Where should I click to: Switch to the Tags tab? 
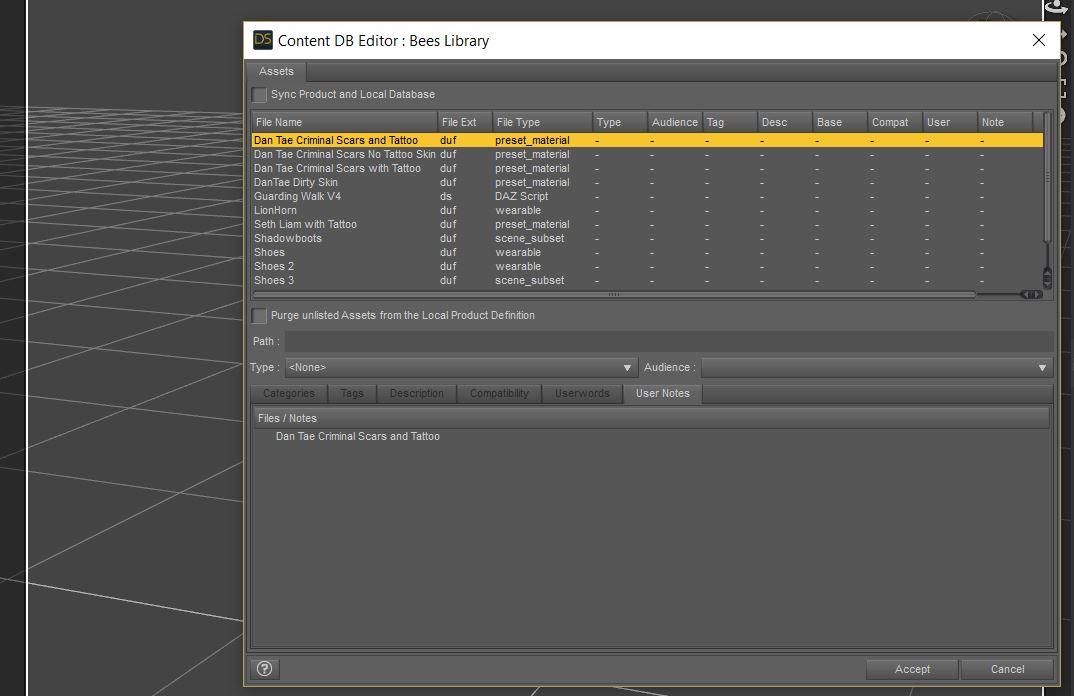pyautogui.click(x=352, y=393)
